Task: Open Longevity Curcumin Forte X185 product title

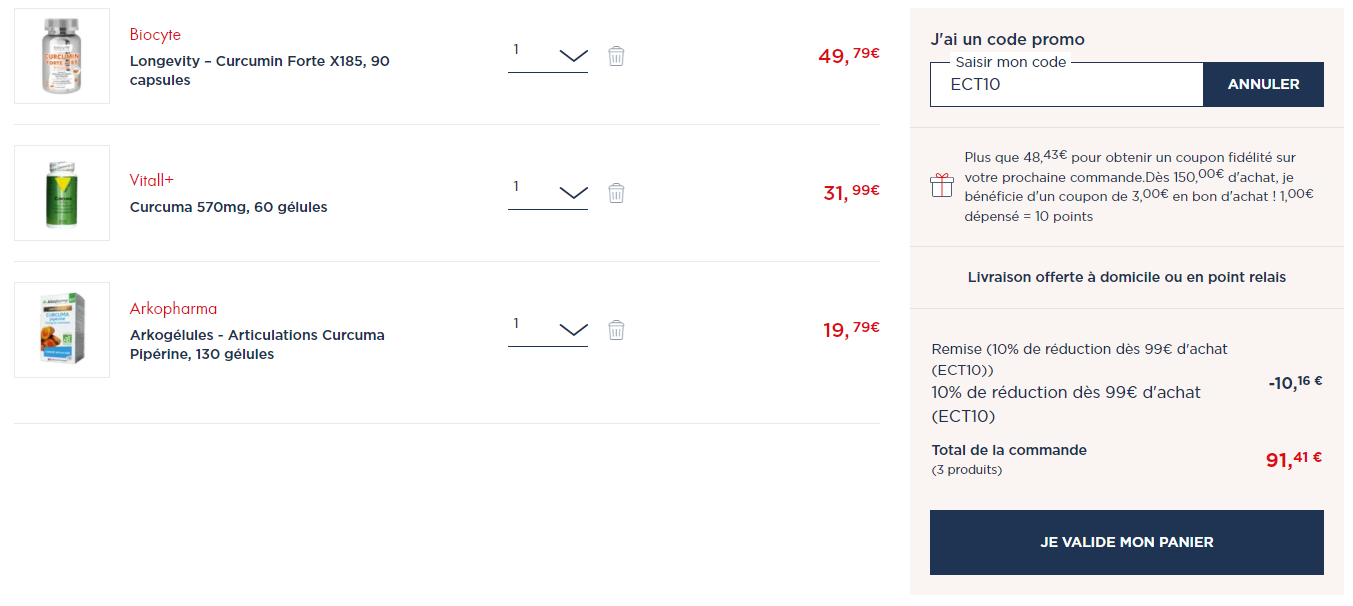Action: (x=260, y=71)
